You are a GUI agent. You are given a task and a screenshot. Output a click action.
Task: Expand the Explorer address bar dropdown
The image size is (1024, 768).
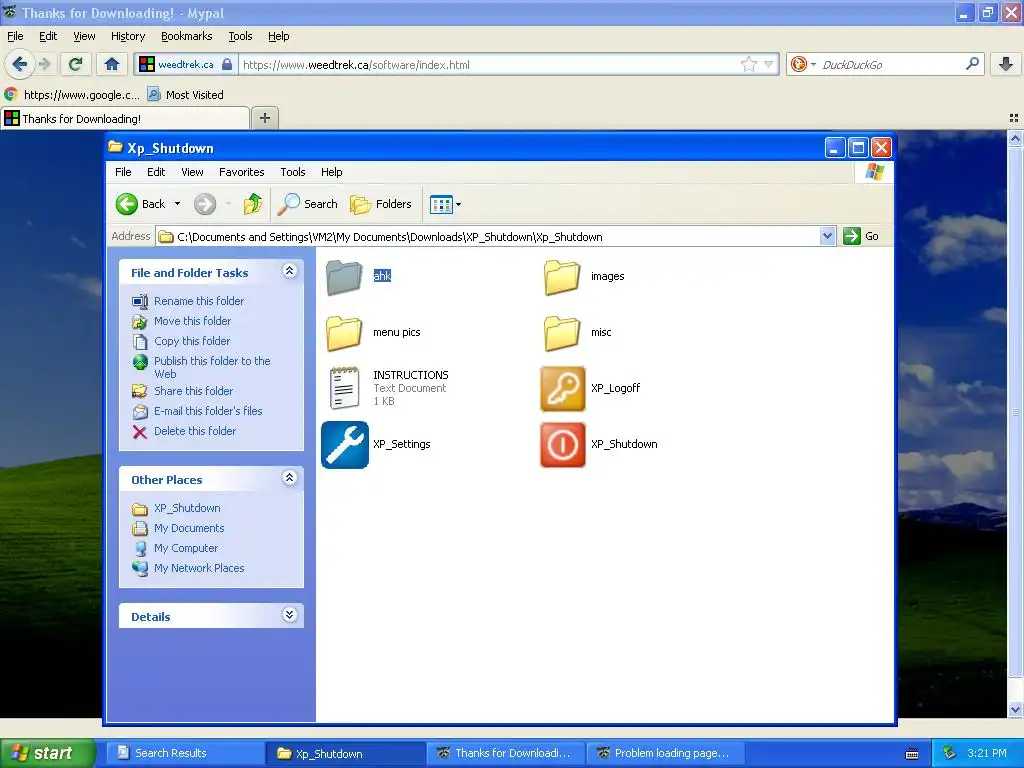click(x=827, y=236)
